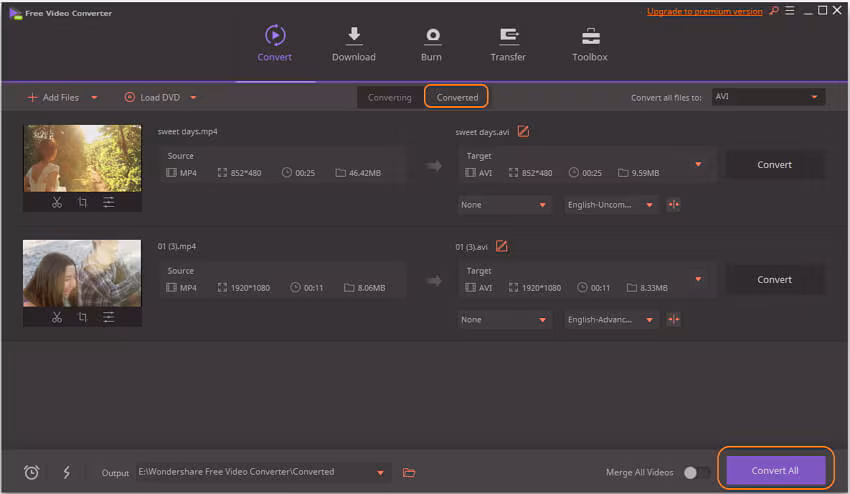This screenshot has width=850, height=494.
Task: Expand the Convert all files to AVI dropdown
Action: 768,97
